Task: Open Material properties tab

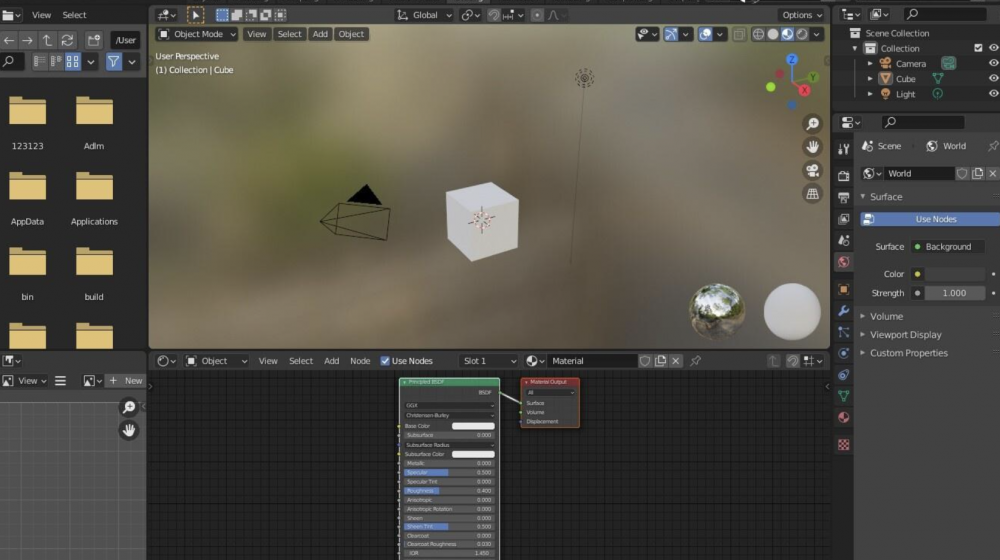Action: coord(844,417)
